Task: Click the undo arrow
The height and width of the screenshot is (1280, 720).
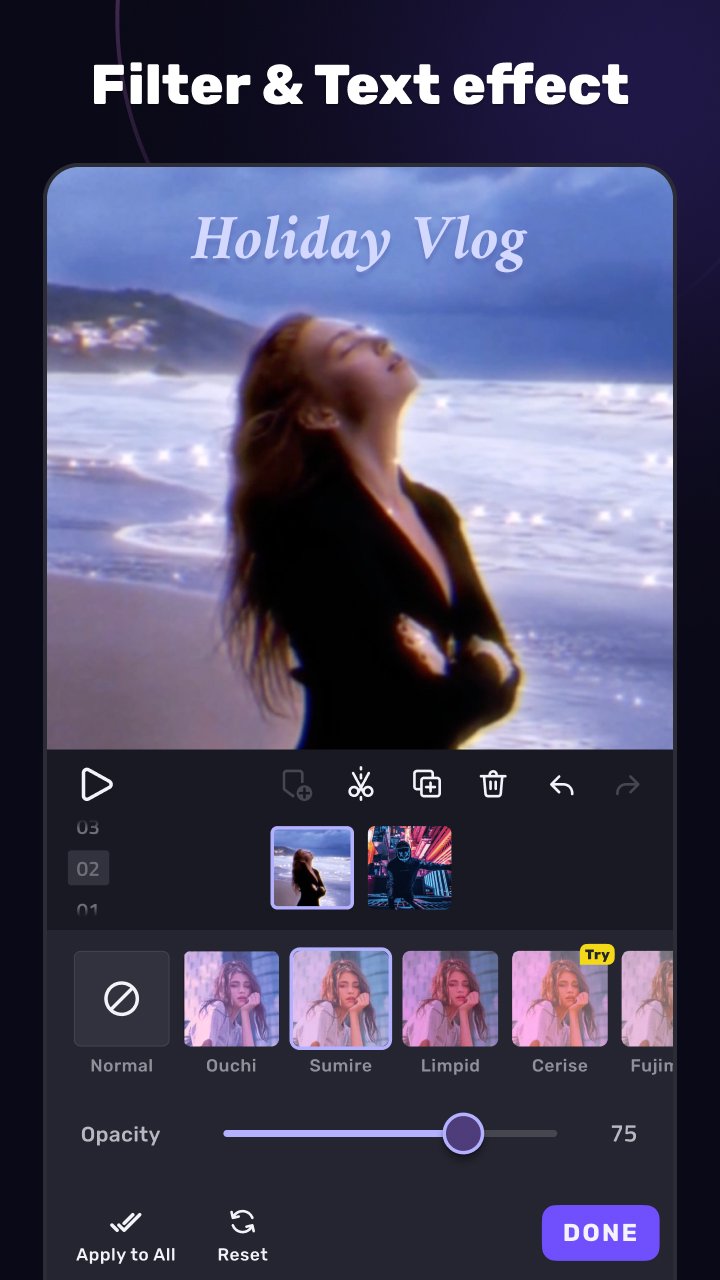Action: [x=562, y=786]
